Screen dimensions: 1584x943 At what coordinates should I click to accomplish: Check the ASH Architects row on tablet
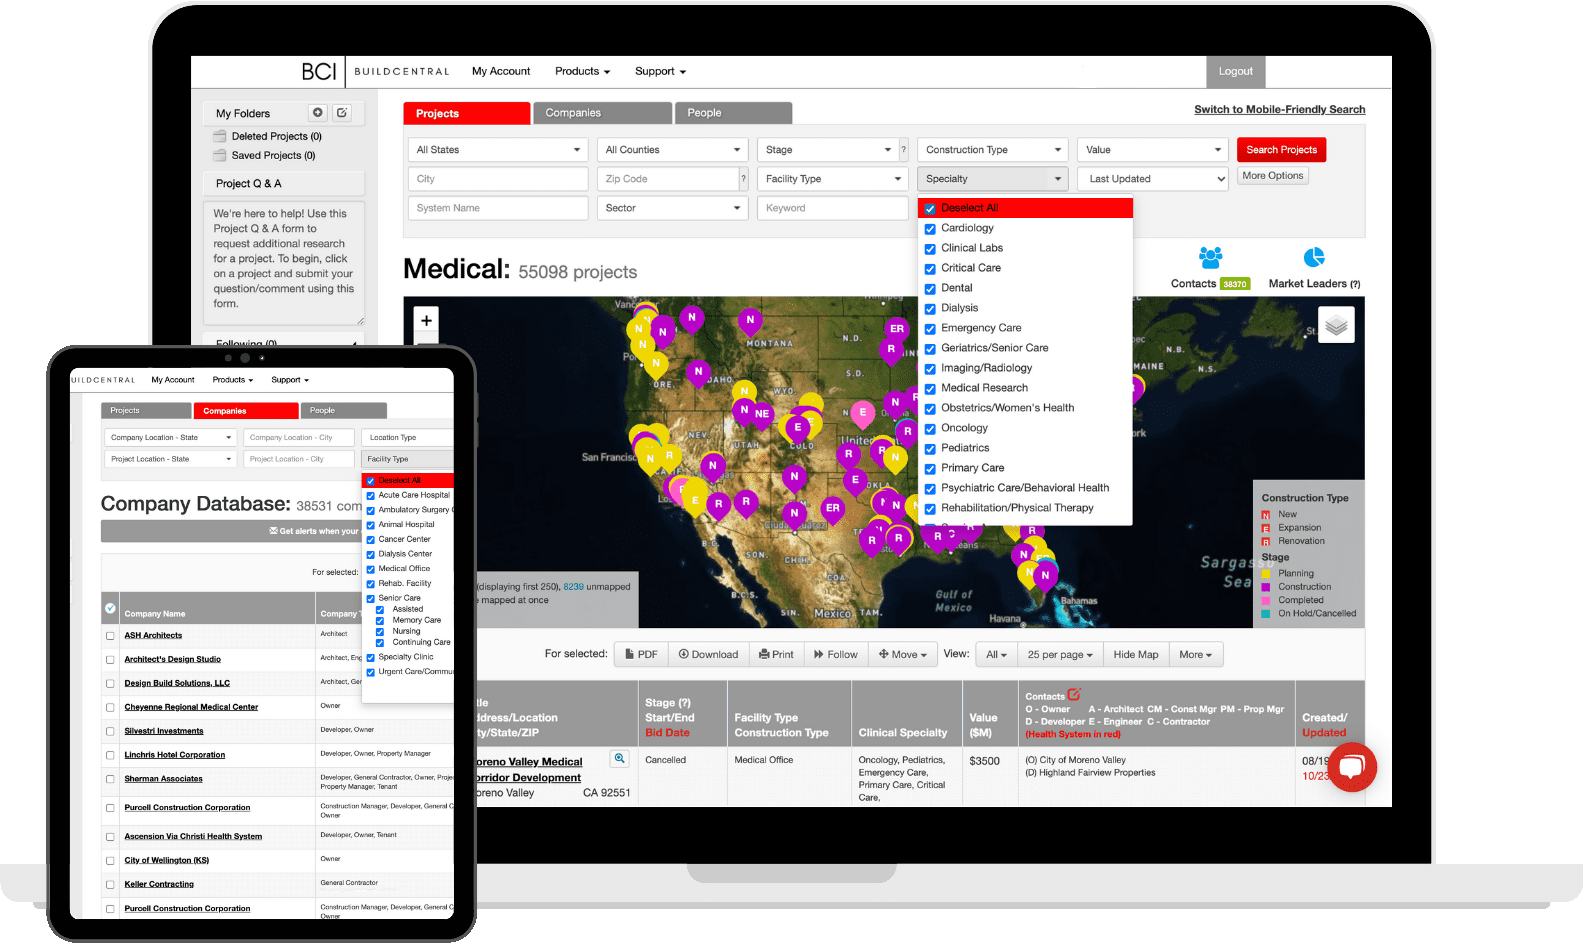[x=110, y=636]
